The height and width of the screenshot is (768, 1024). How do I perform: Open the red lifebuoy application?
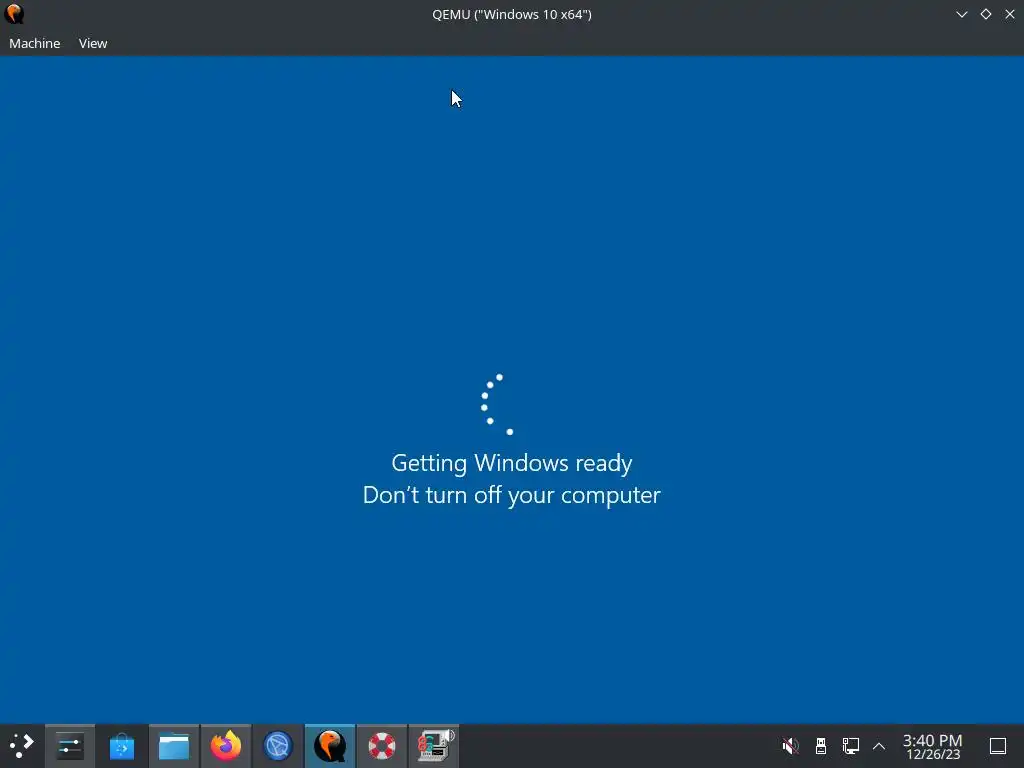click(382, 746)
